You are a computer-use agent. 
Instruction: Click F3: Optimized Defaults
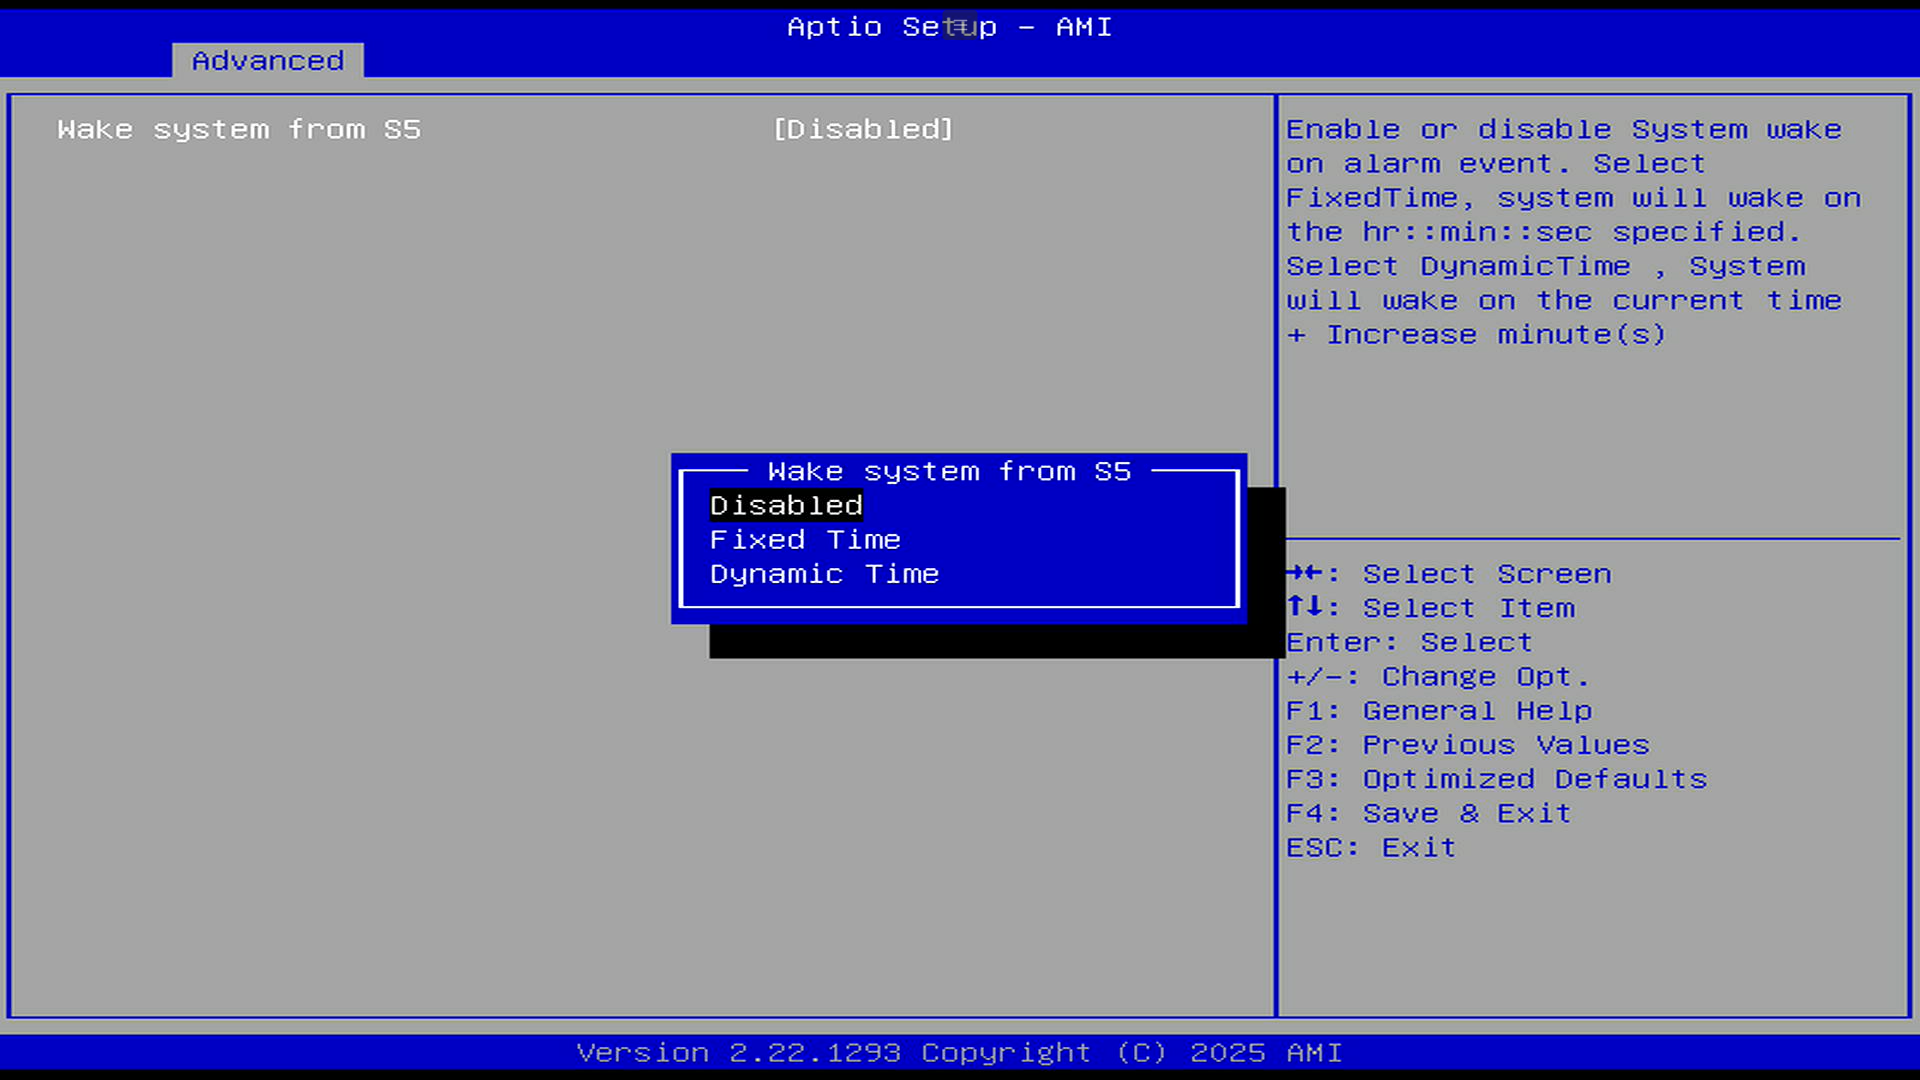1496,779
